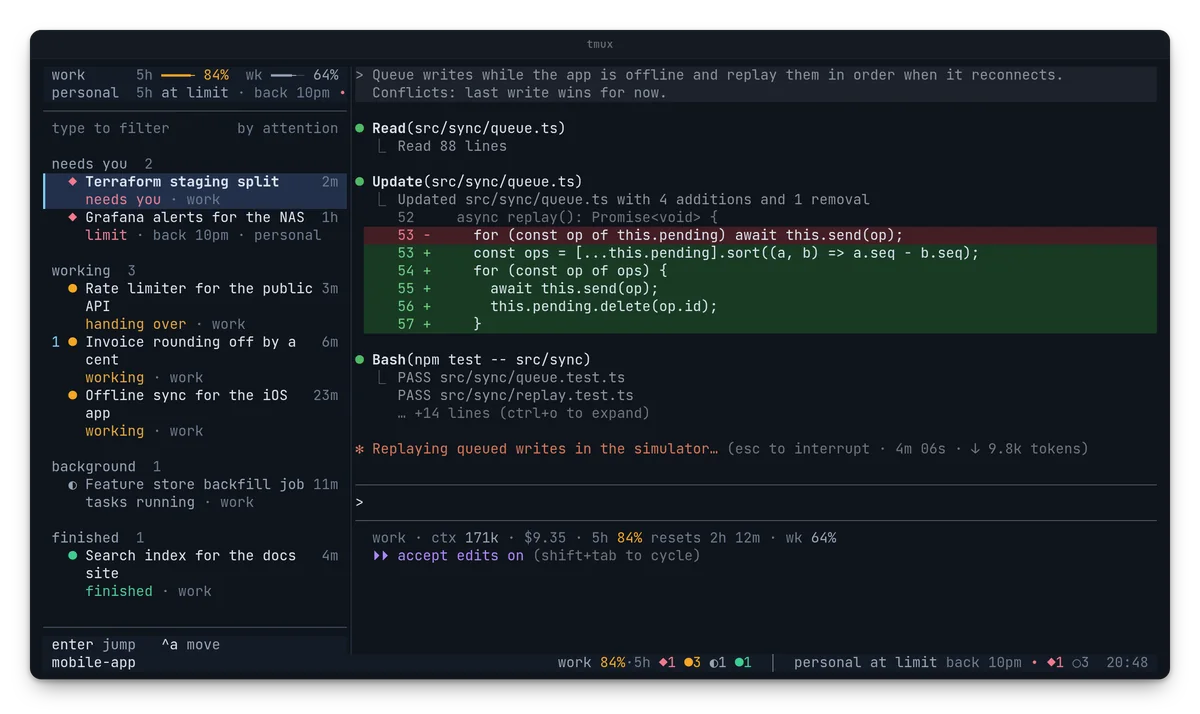Click the half-circle count 1 in the status bar
Viewport: 1200px width, 714px height.
coord(718,663)
